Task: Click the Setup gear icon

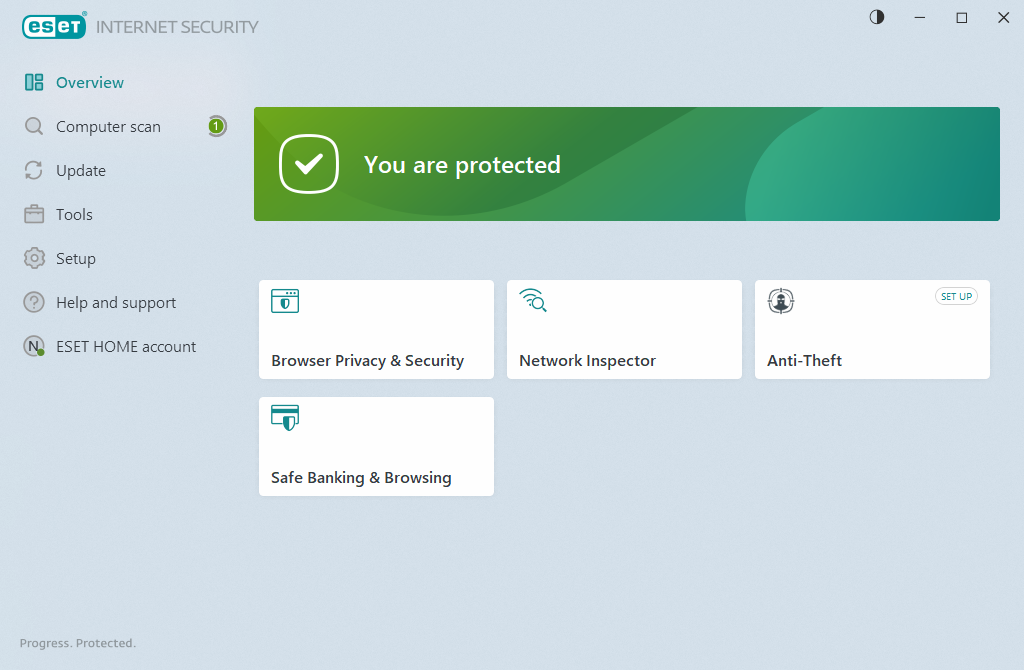Action: click(x=34, y=259)
